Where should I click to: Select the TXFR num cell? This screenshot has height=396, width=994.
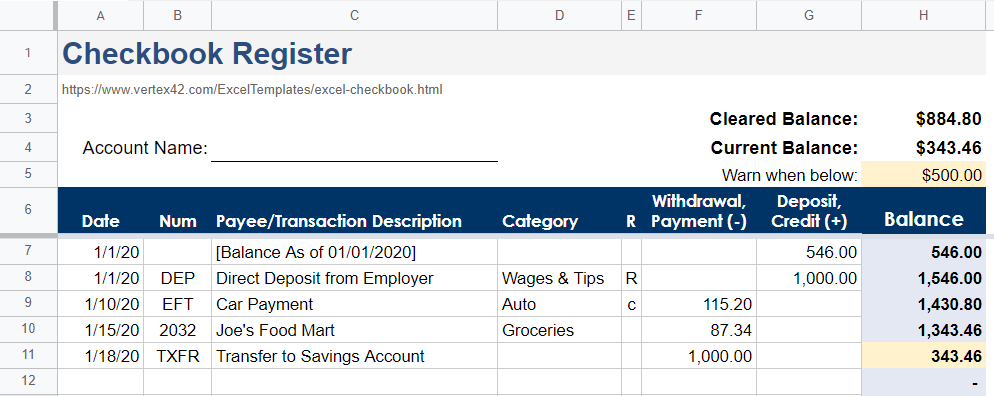pos(178,356)
